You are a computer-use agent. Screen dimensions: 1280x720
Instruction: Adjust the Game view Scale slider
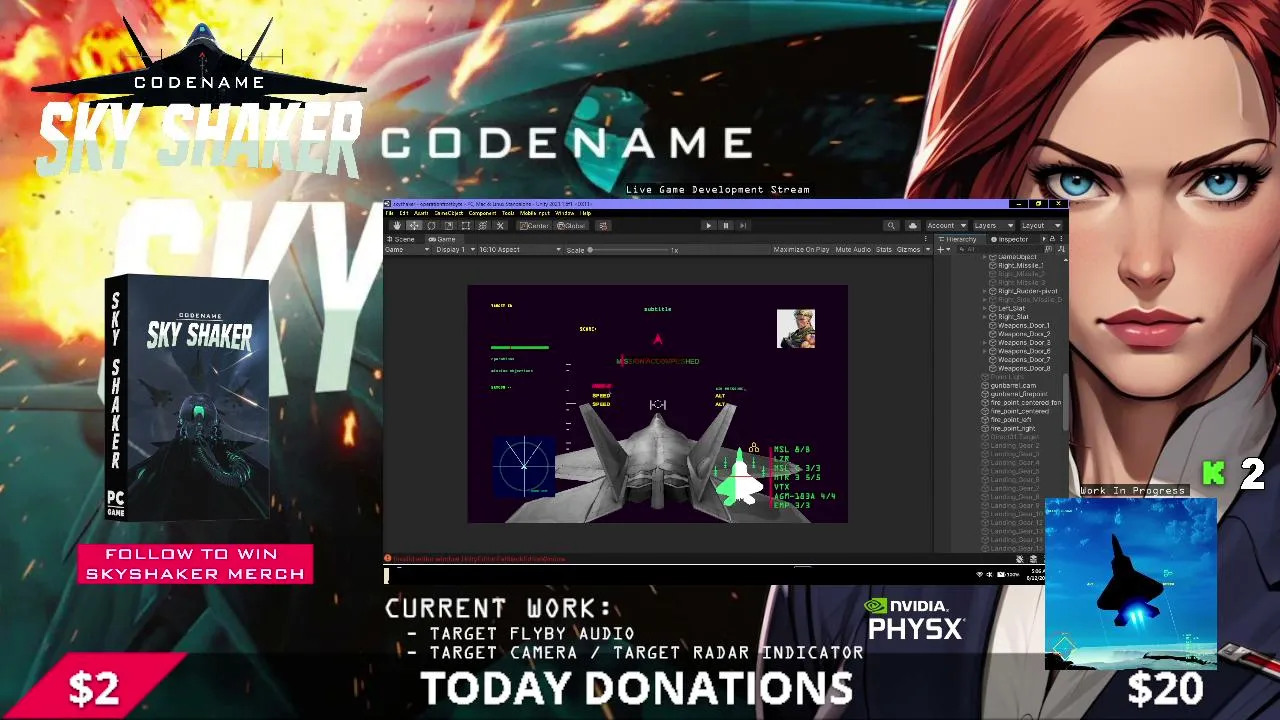(630, 249)
